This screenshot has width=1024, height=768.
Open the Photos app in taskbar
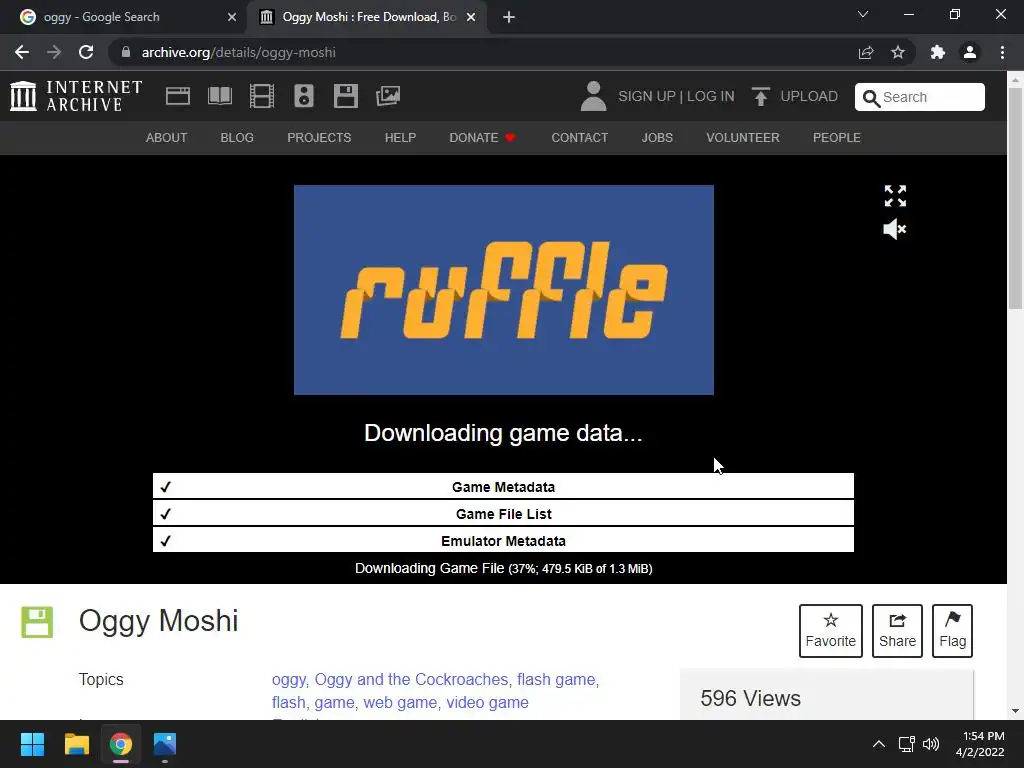coord(165,744)
